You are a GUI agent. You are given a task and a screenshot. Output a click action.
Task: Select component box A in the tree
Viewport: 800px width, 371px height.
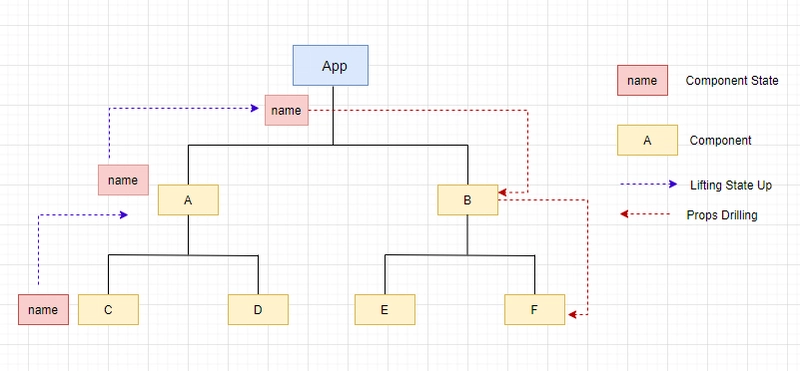[188, 200]
